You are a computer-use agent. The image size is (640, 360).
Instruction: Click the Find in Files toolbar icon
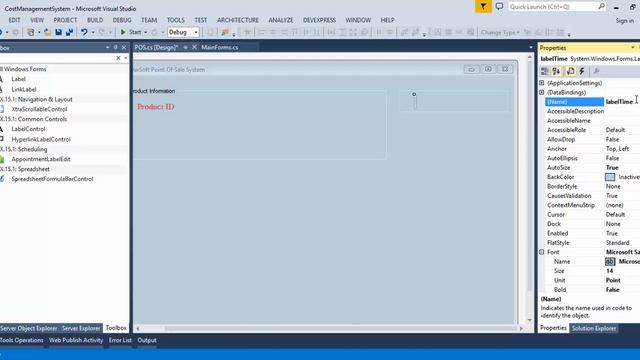pyautogui.click(x=225, y=32)
